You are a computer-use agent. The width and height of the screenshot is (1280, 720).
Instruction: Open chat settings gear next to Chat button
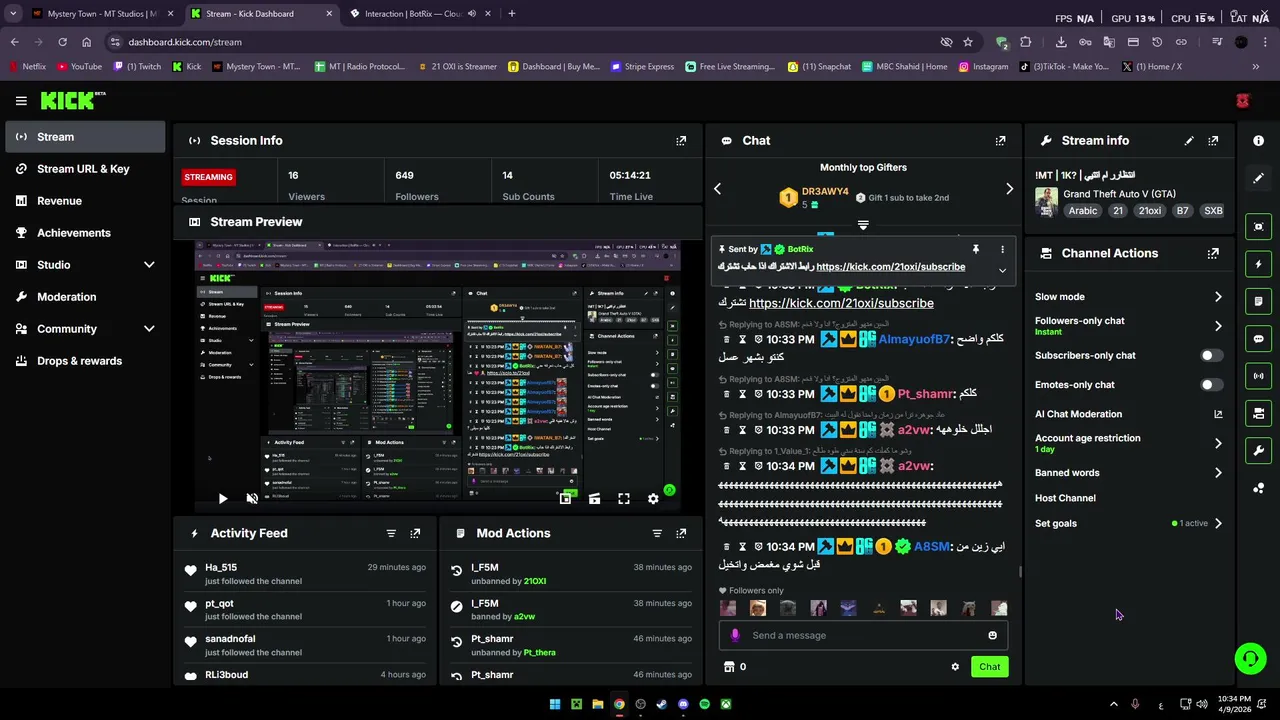955,667
